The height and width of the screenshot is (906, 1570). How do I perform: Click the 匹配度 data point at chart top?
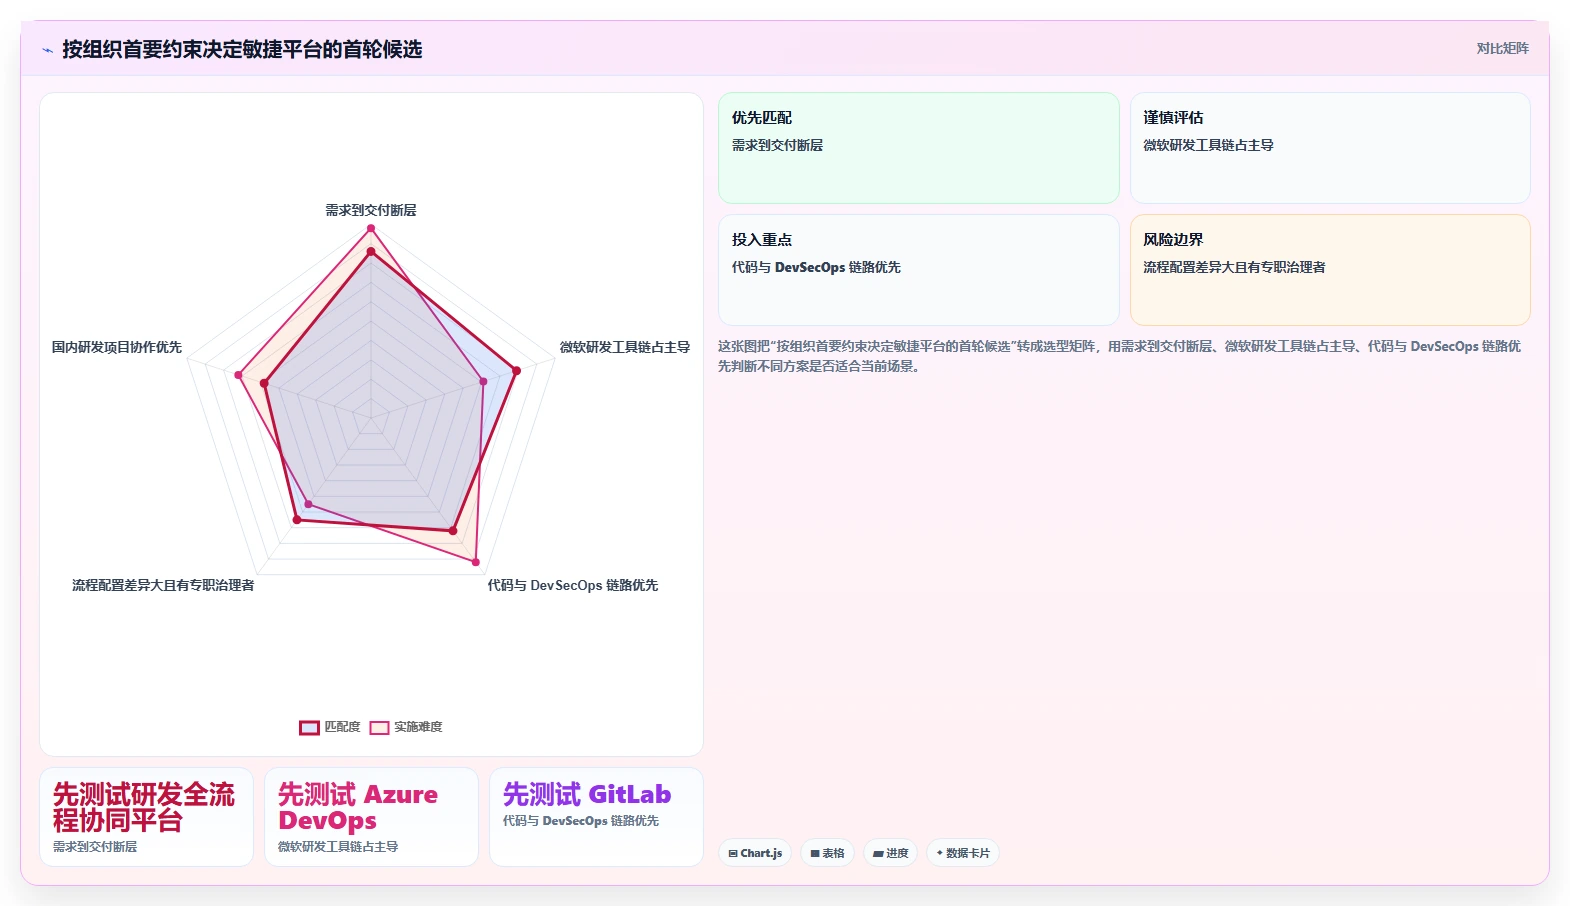pyautogui.click(x=371, y=252)
